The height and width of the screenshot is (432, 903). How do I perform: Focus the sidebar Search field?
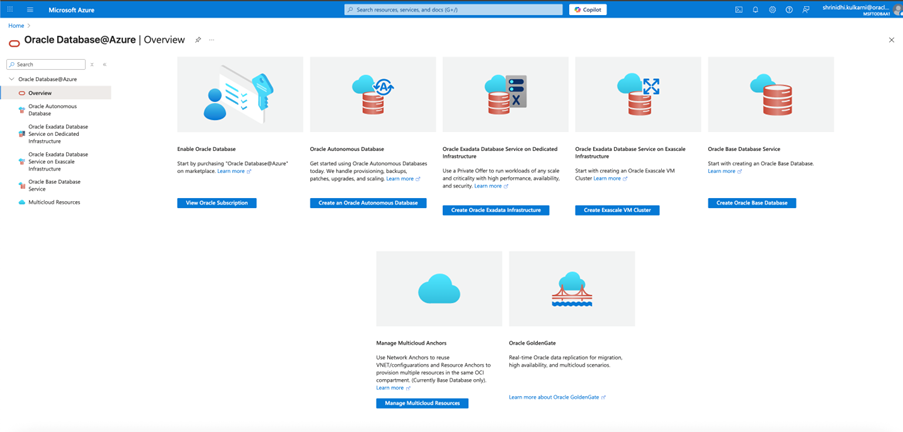point(46,65)
